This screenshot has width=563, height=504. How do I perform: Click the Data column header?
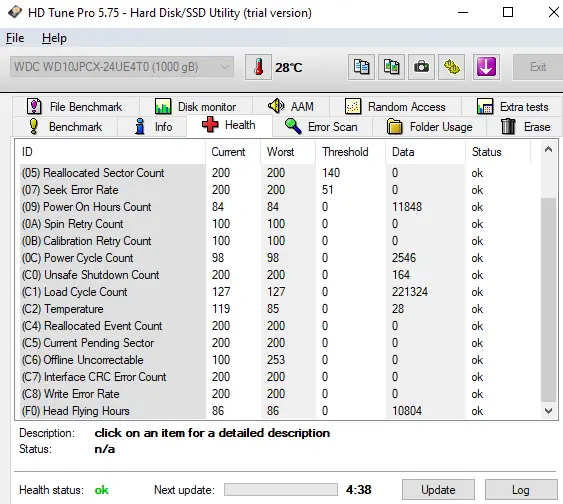tap(426, 152)
